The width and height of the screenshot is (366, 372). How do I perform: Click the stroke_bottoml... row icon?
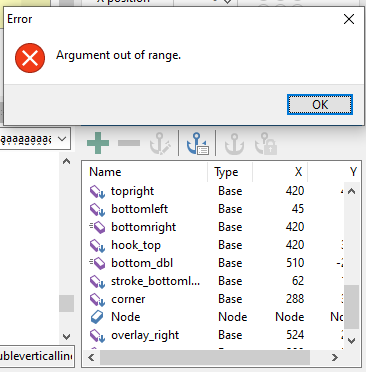pos(97,281)
